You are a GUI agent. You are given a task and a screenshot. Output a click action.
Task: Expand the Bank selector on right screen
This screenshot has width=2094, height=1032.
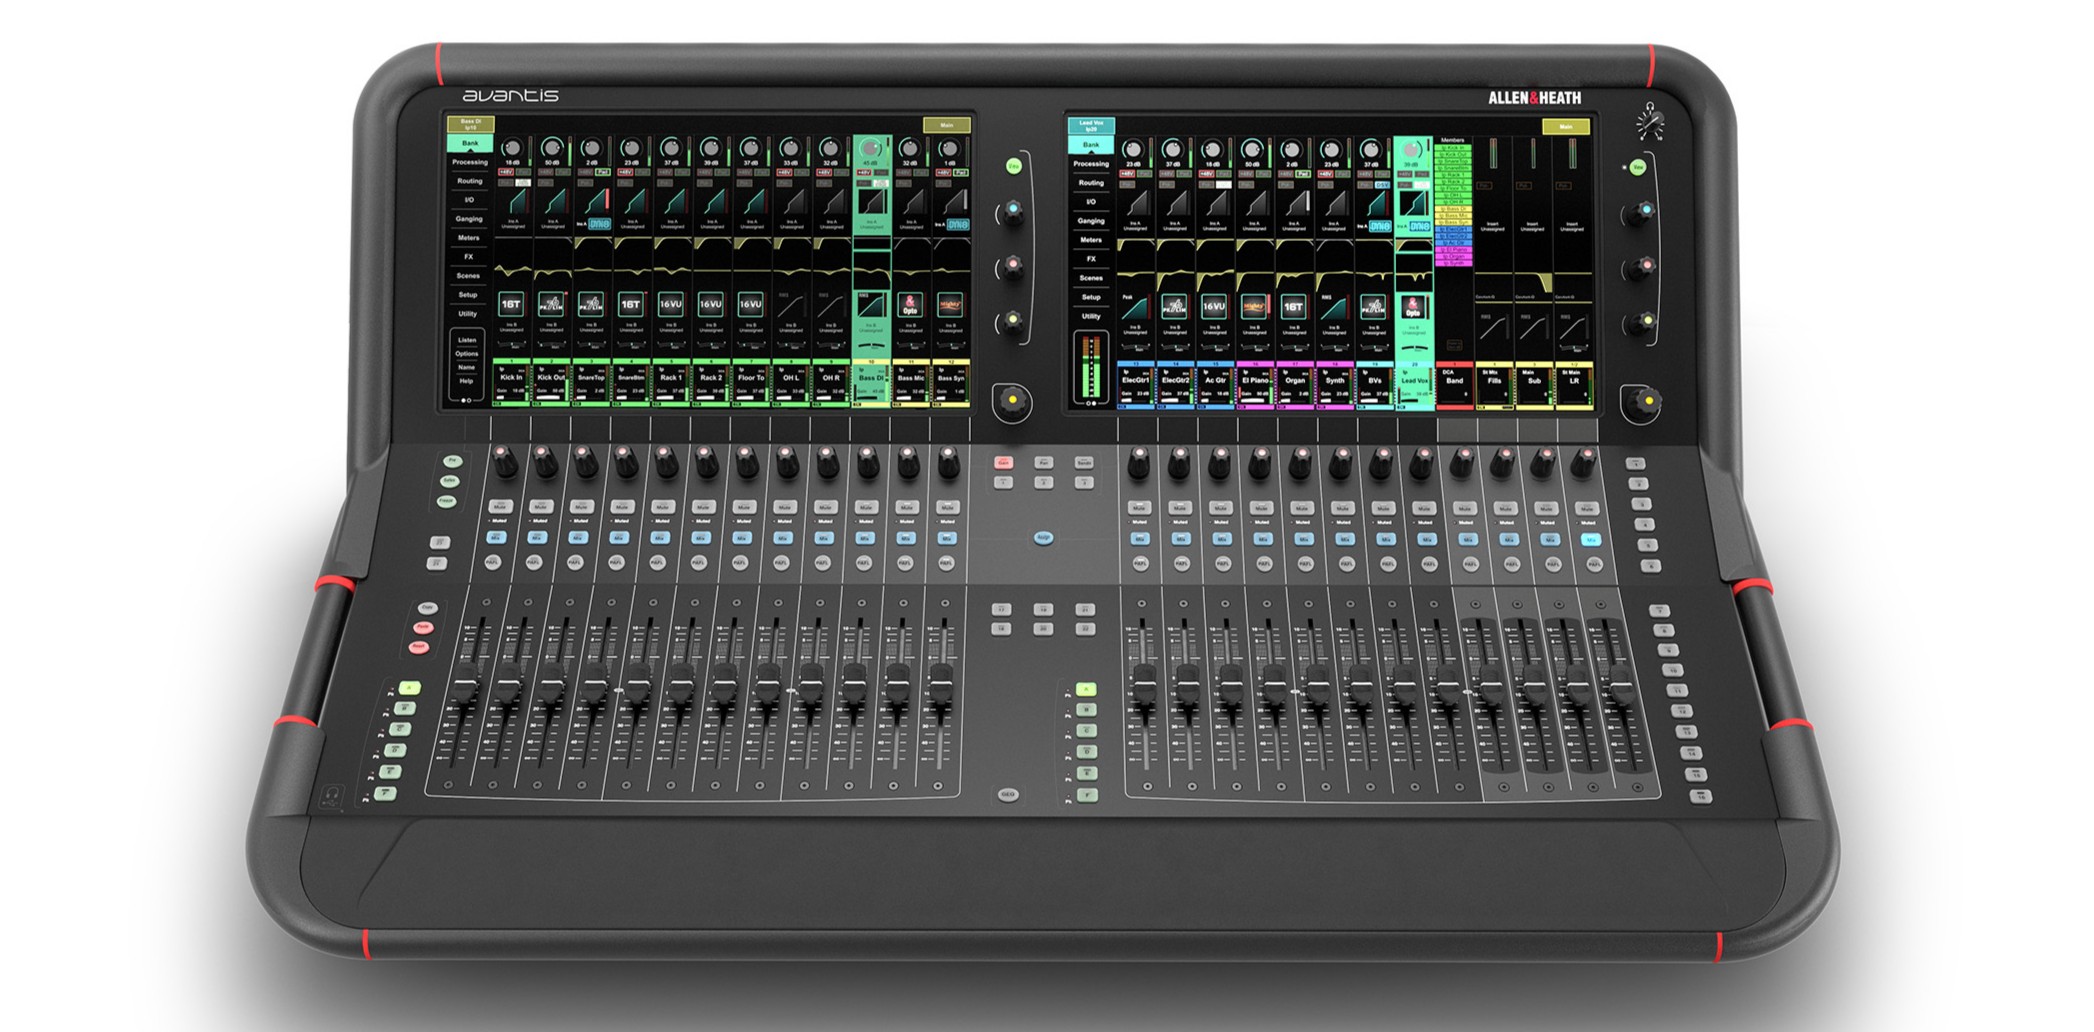(1090, 145)
